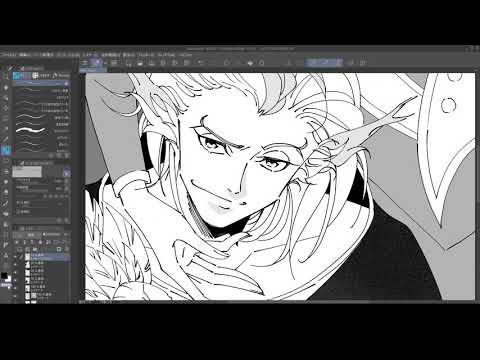Screen dimensions: 480x360
Task: Click the white sub color swatch
Action: (9, 280)
